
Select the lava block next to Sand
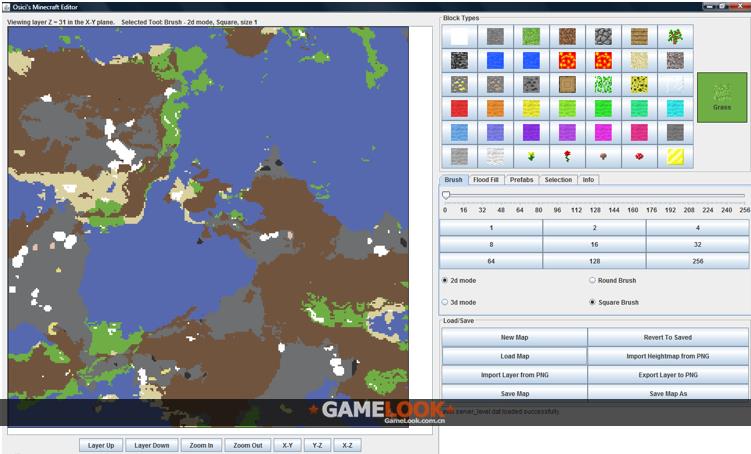[x=603, y=60]
